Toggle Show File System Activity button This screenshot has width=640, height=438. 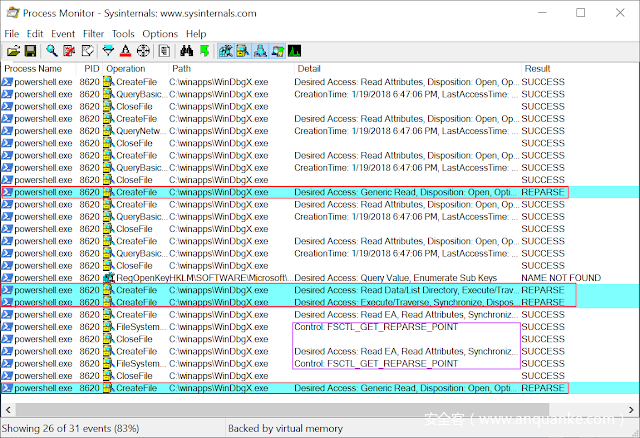[243, 51]
